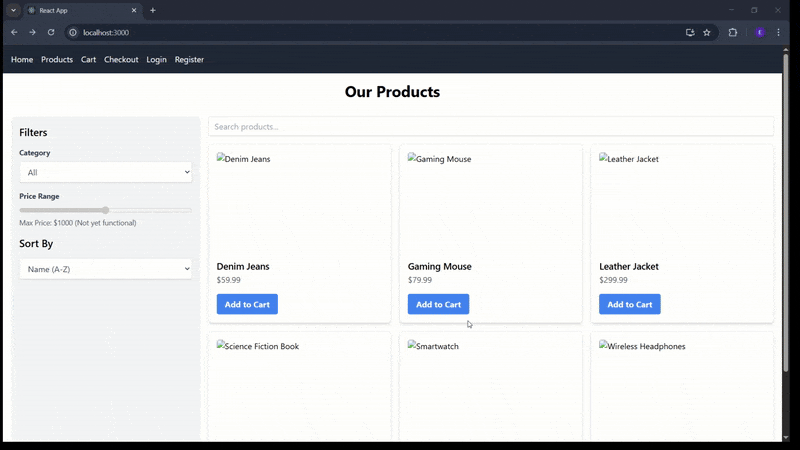The width and height of the screenshot is (800, 450).
Task: Adjust the Price Range slider handle
Action: pyautogui.click(x=106, y=210)
